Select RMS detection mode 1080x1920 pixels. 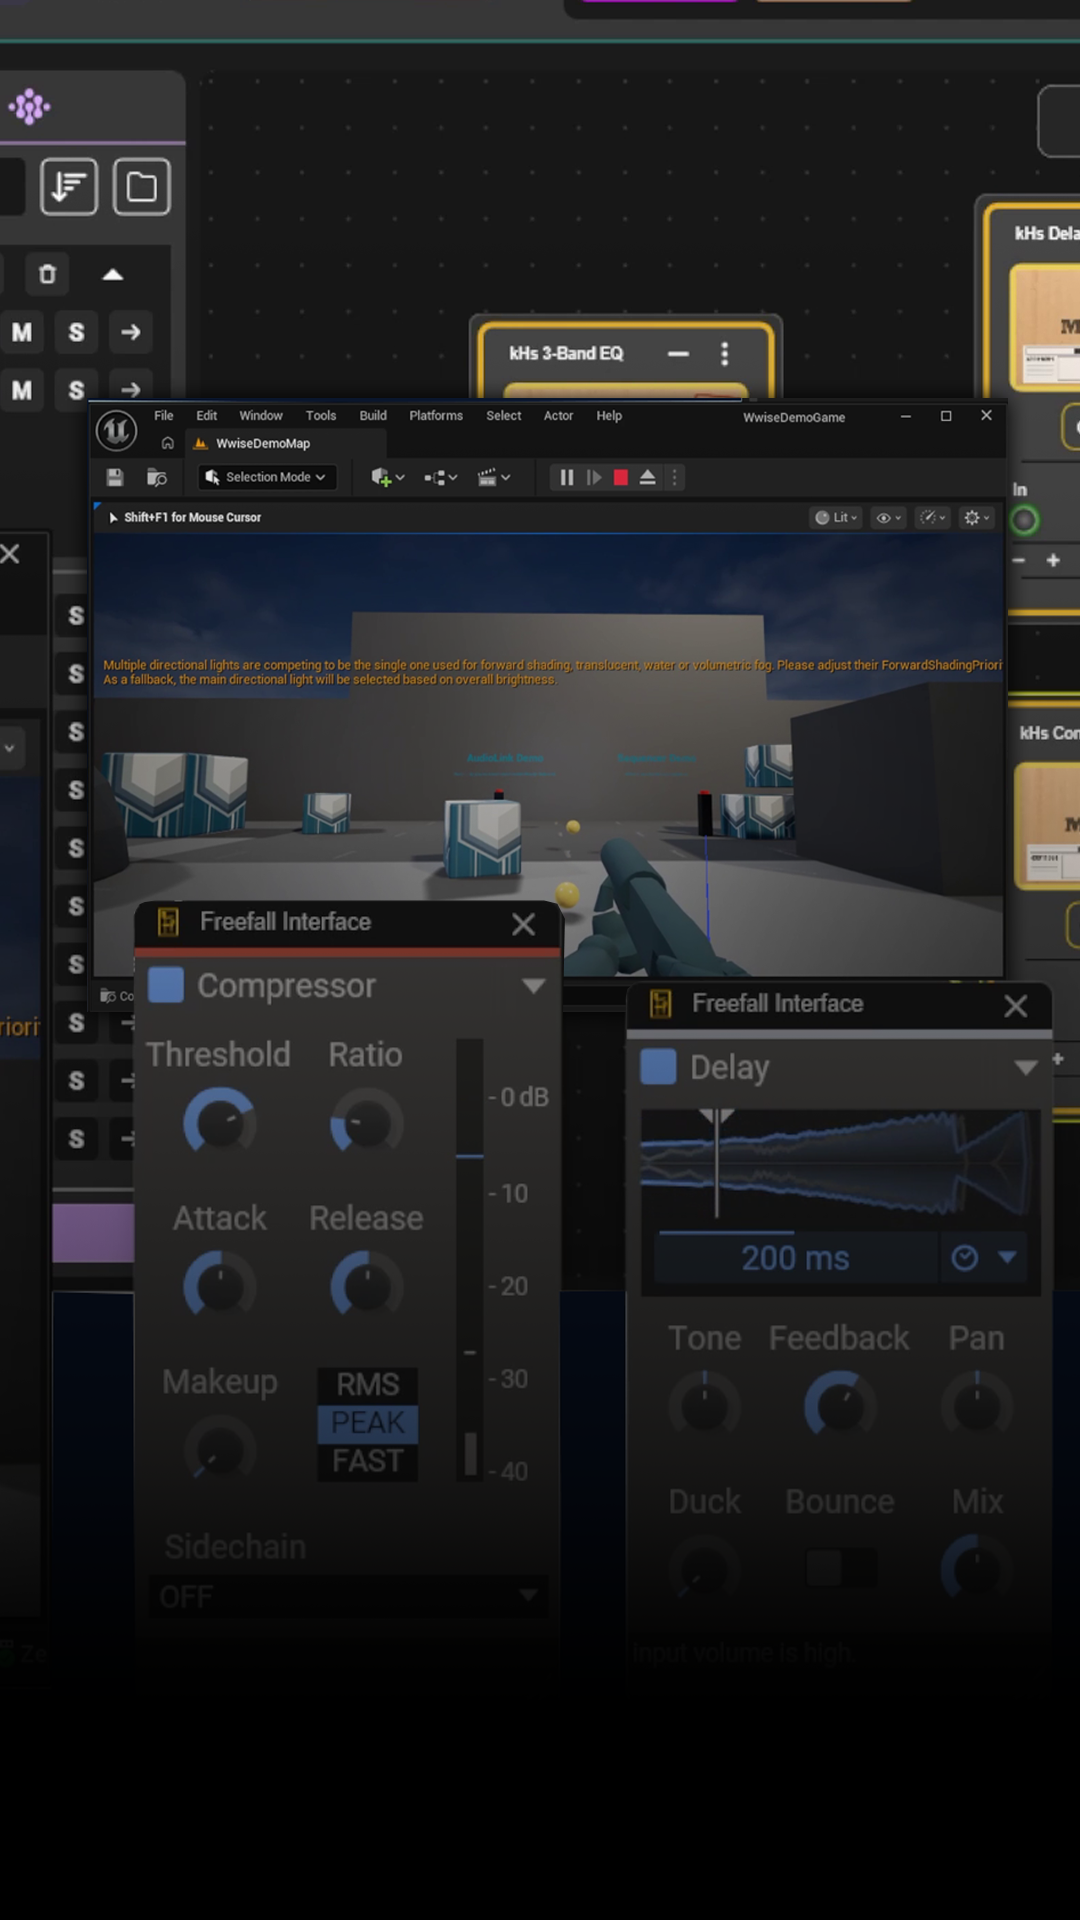(368, 1385)
